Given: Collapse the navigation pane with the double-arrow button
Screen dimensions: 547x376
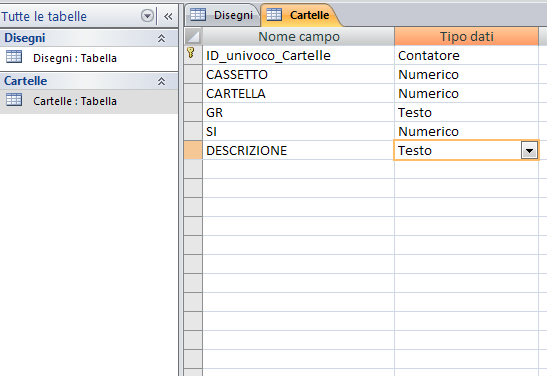Looking at the screenshot, I should pos(168,16).
